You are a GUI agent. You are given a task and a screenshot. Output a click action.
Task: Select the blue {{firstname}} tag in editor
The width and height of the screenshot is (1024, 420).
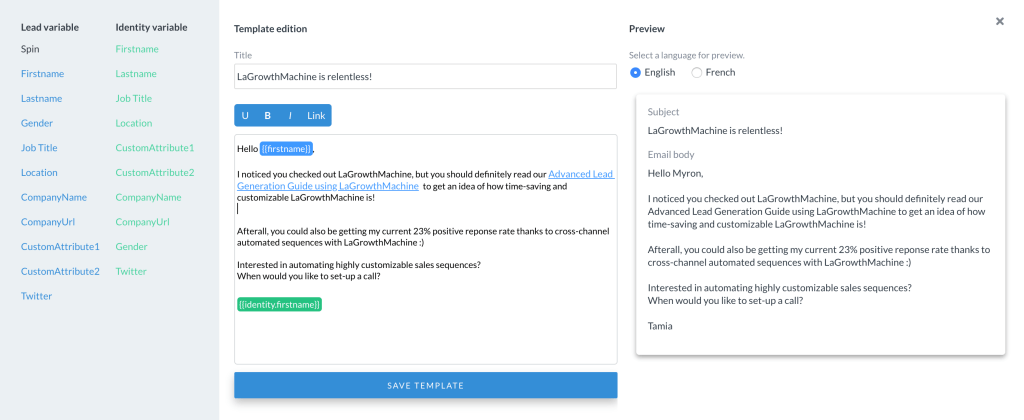click(286, 149)
